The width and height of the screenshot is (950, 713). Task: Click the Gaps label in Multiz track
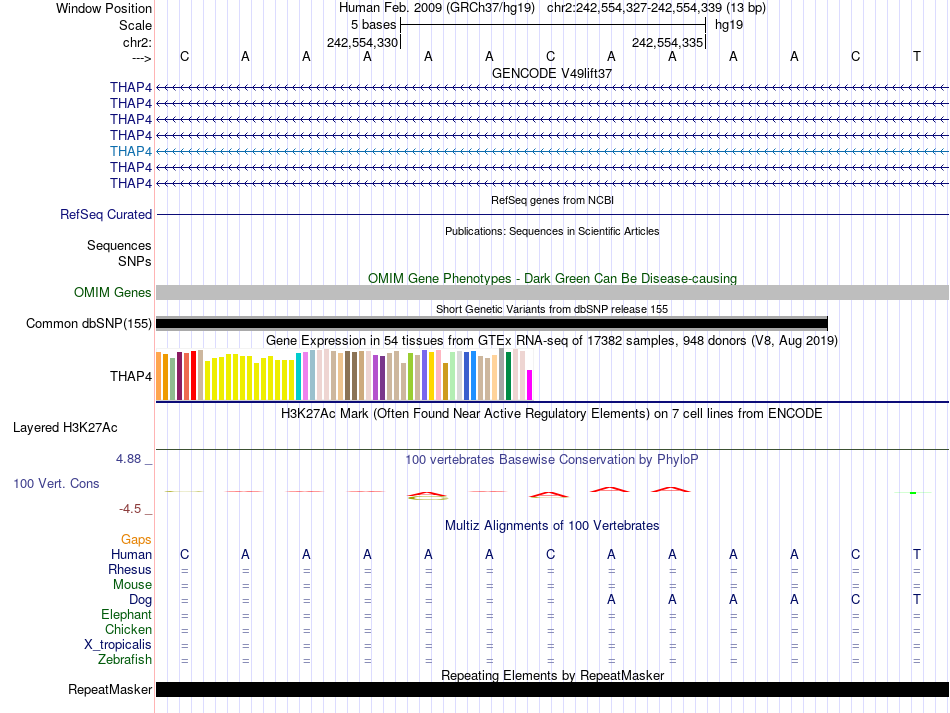pyautogui.click(x=136, y=540)
